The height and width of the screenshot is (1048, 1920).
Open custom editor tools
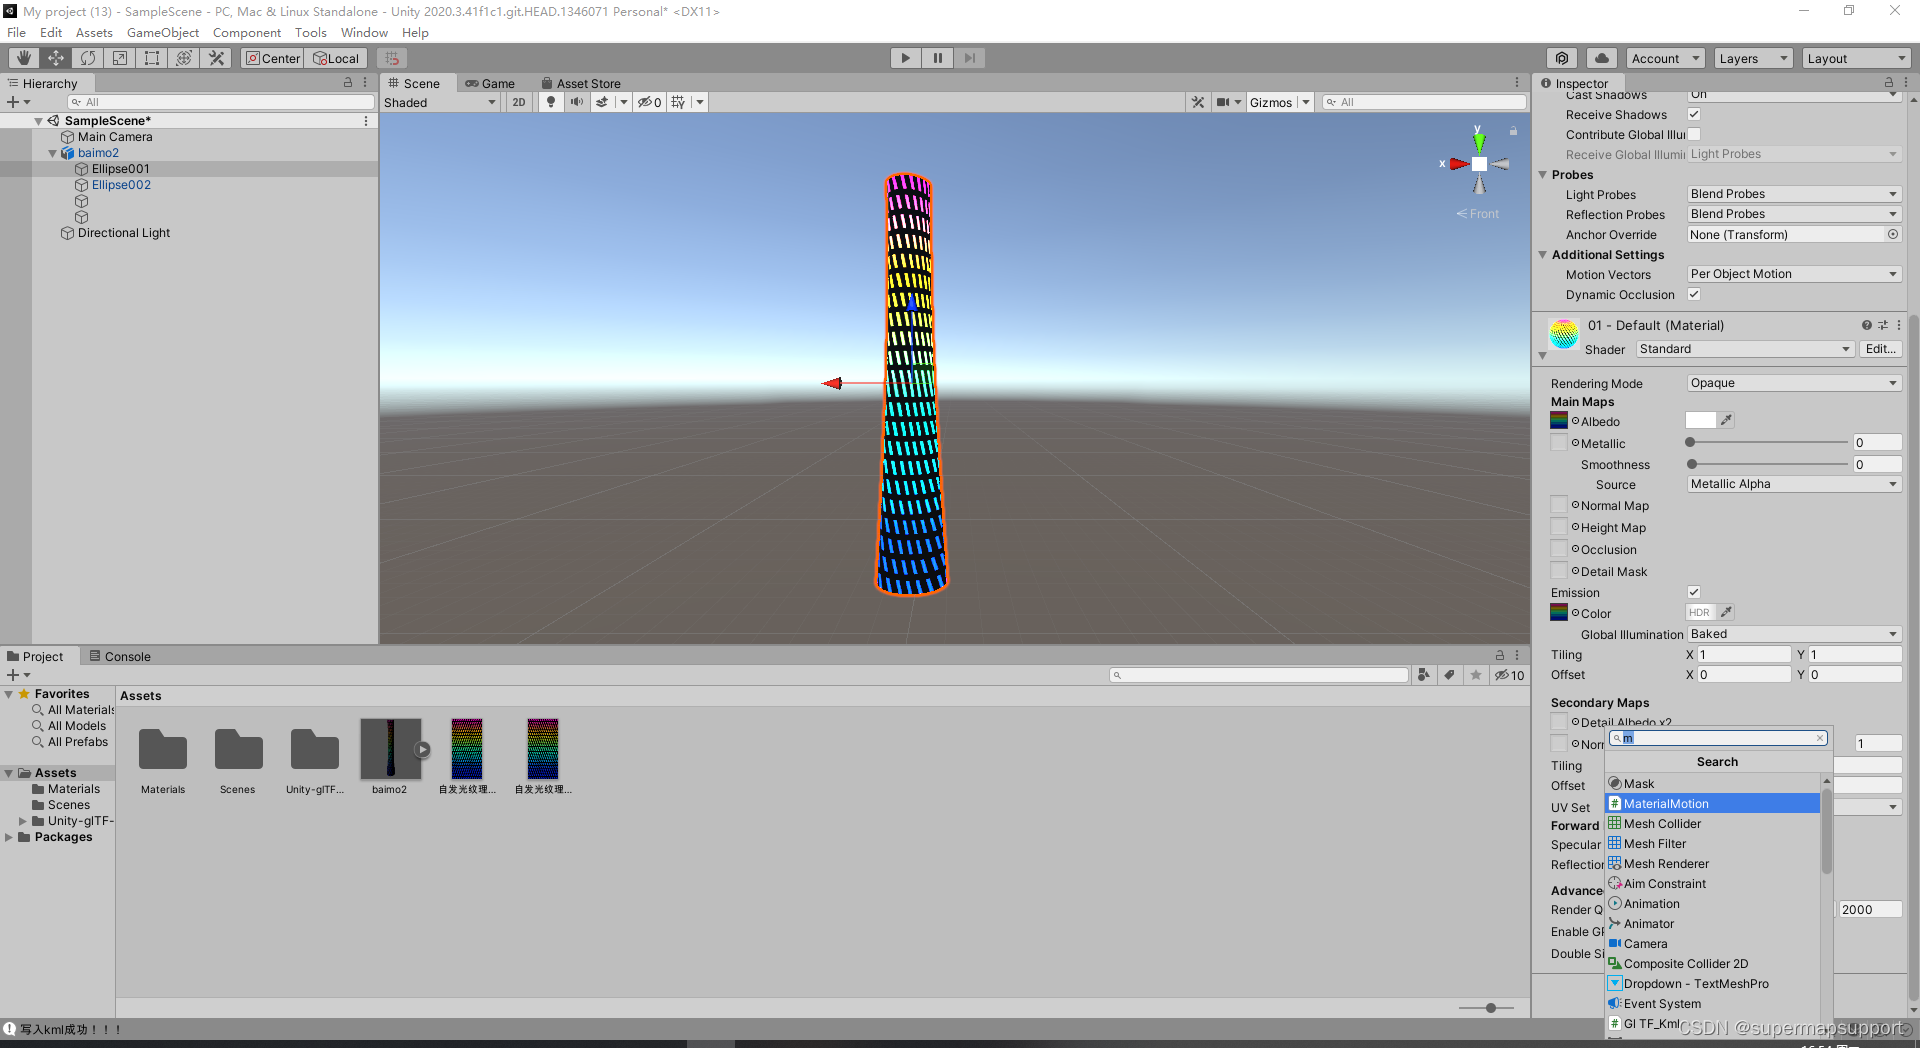click(216, 58)
